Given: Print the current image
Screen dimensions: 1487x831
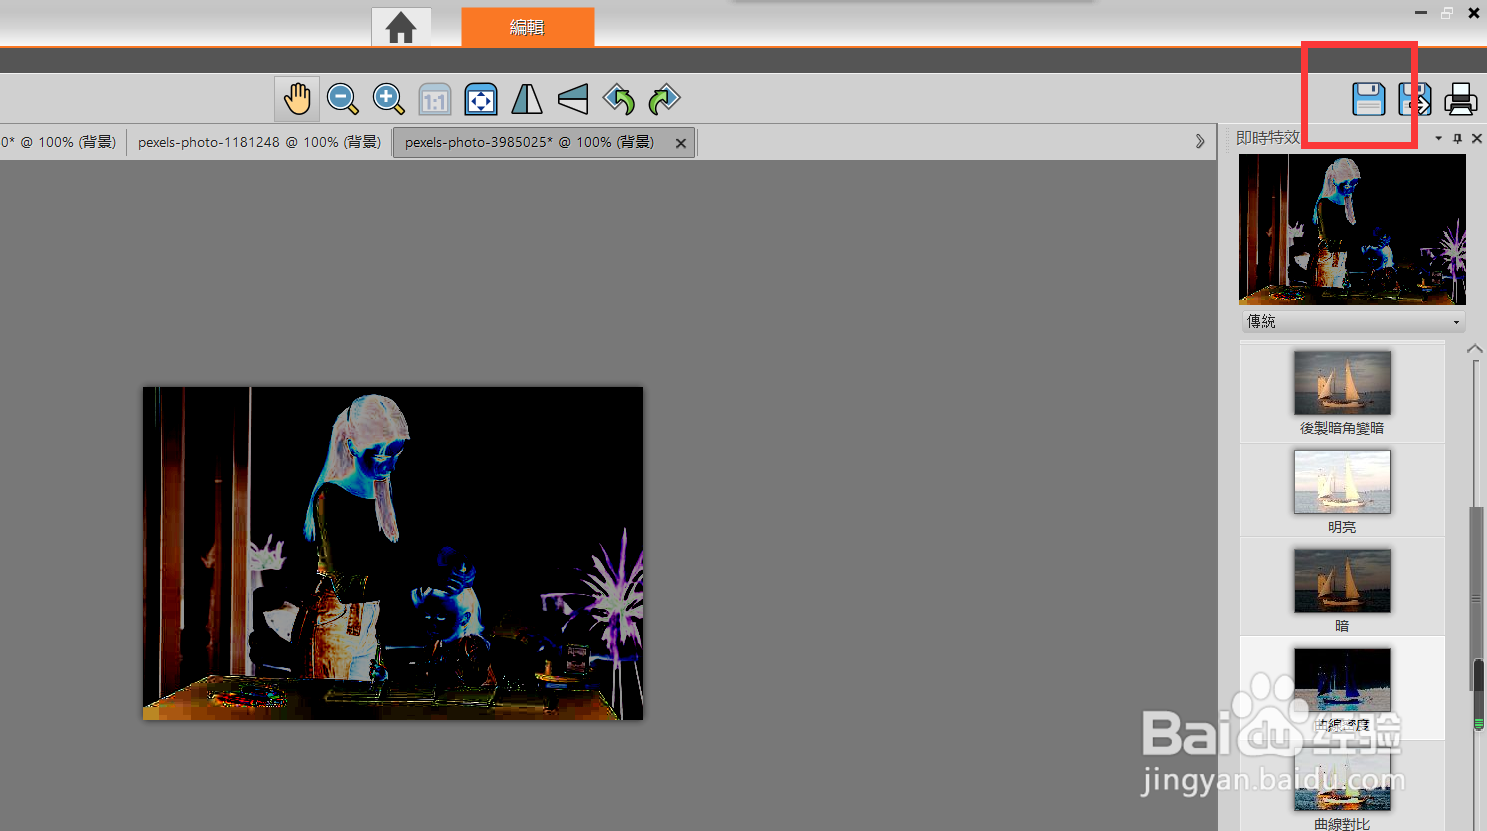Looking at the screenshot, I should coord(1460,99).
